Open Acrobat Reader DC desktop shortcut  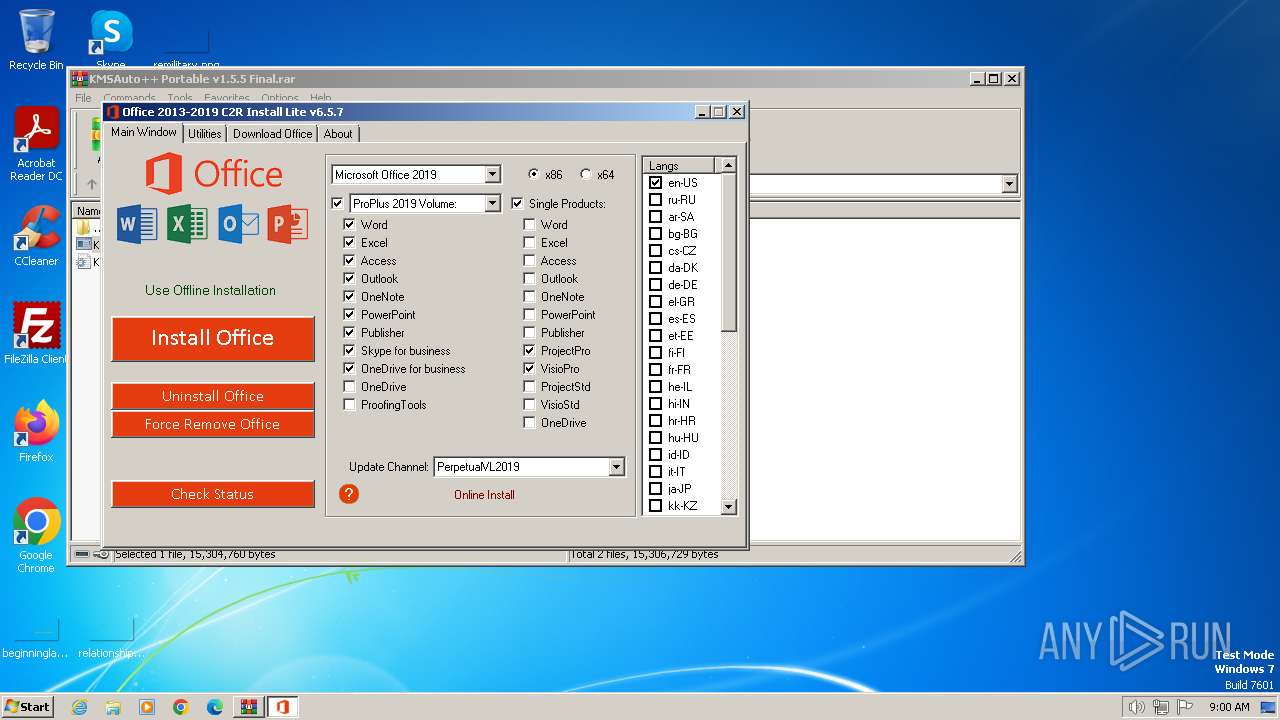tap(36, 144)
